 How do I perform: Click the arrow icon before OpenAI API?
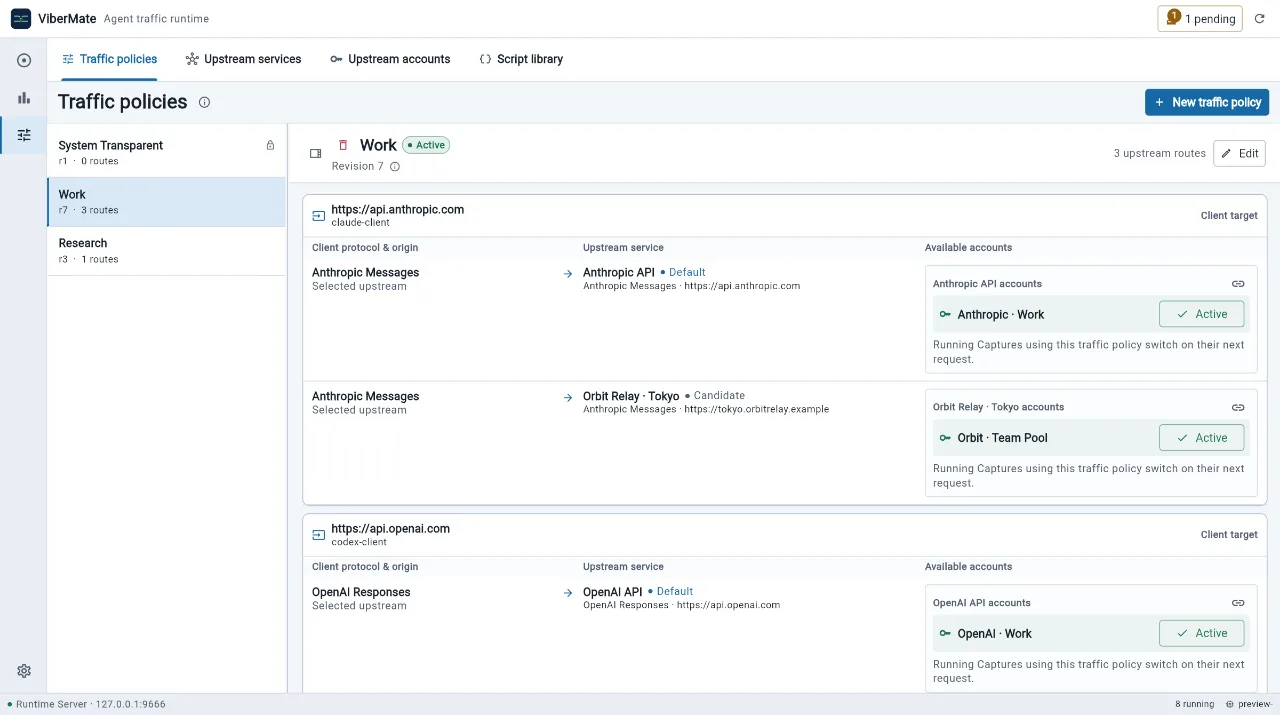[568, 593]
